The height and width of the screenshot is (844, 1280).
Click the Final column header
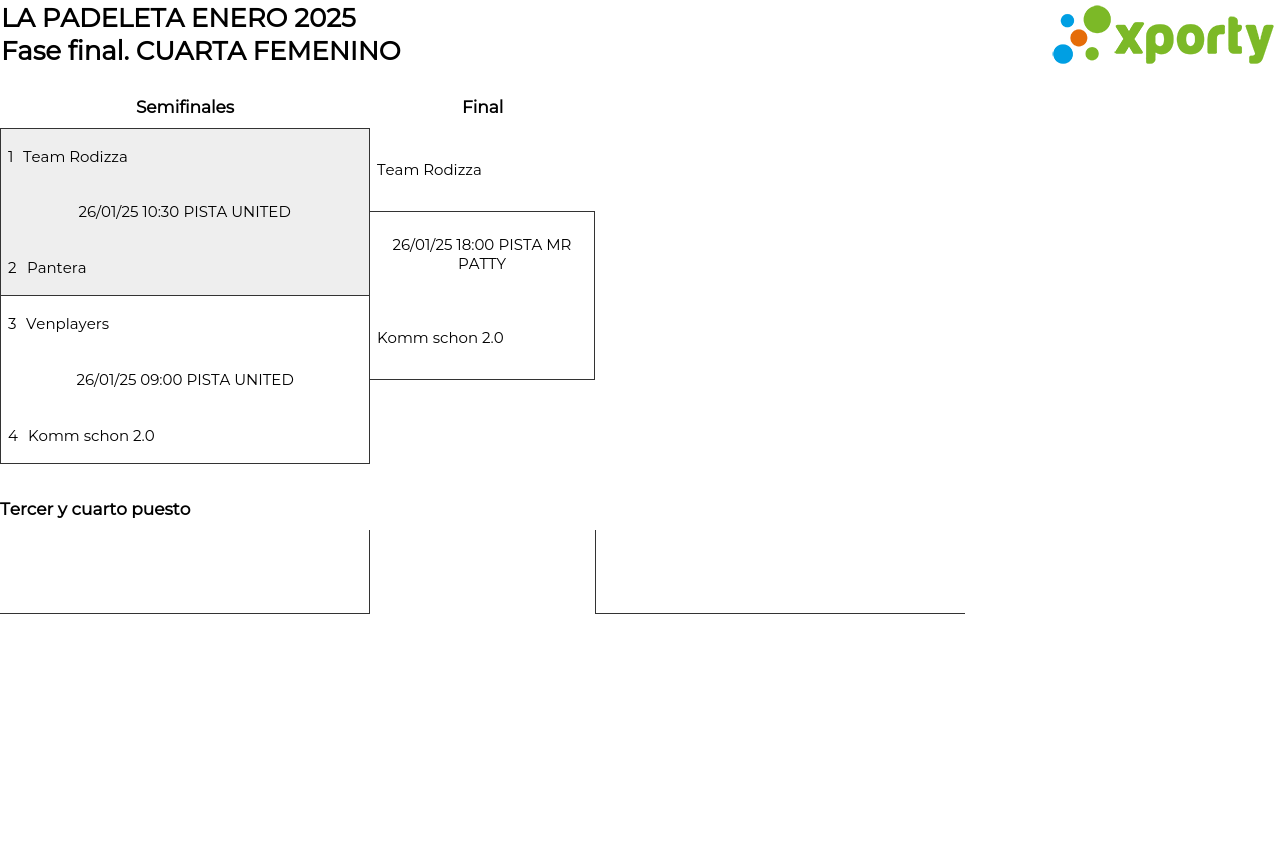[x=482, y=107]
